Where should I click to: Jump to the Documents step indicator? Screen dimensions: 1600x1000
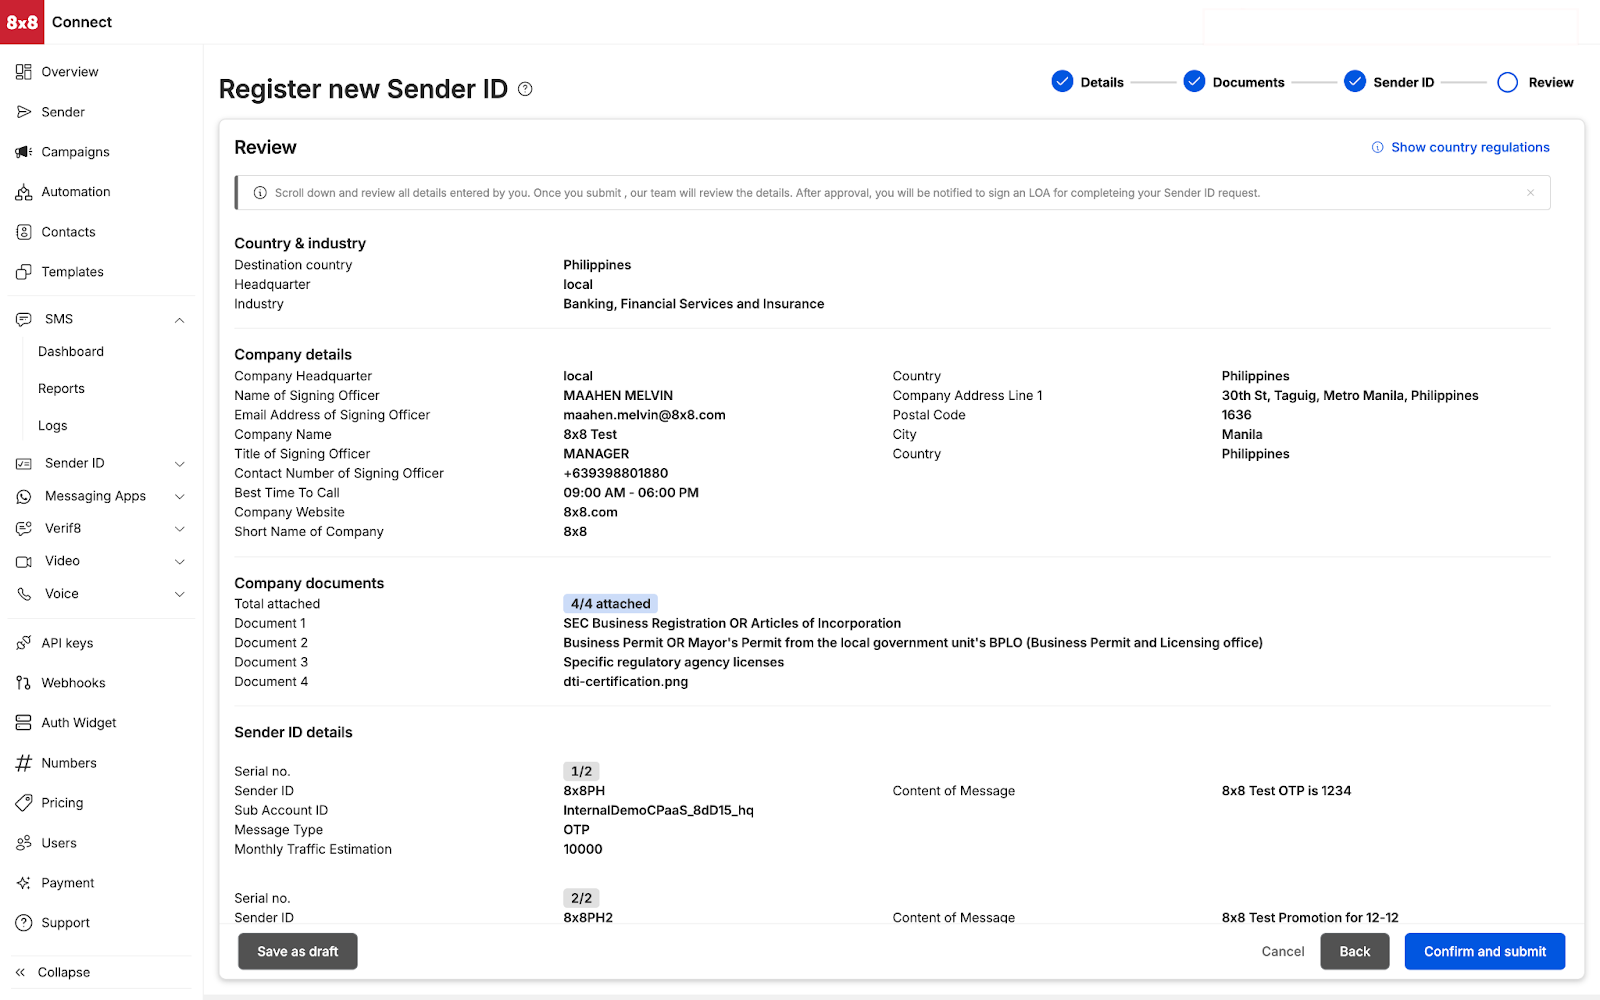pos(1194,82)
